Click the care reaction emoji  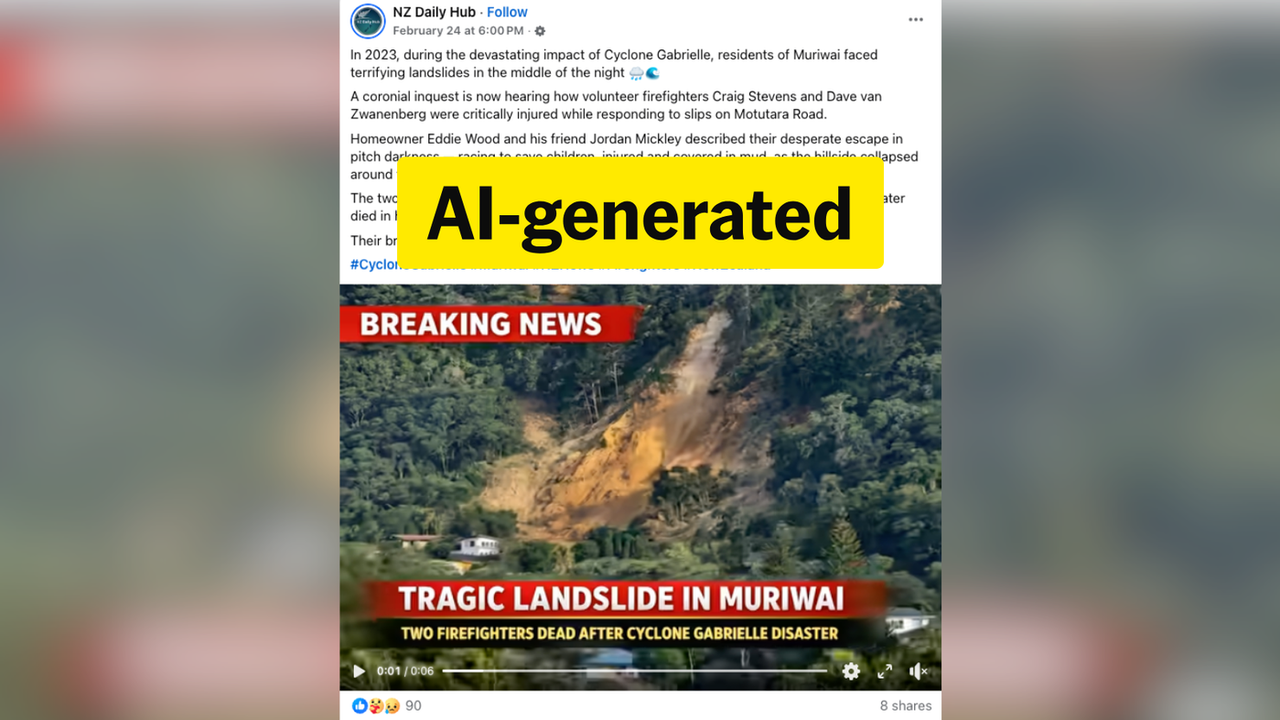[x=376, y=706]
